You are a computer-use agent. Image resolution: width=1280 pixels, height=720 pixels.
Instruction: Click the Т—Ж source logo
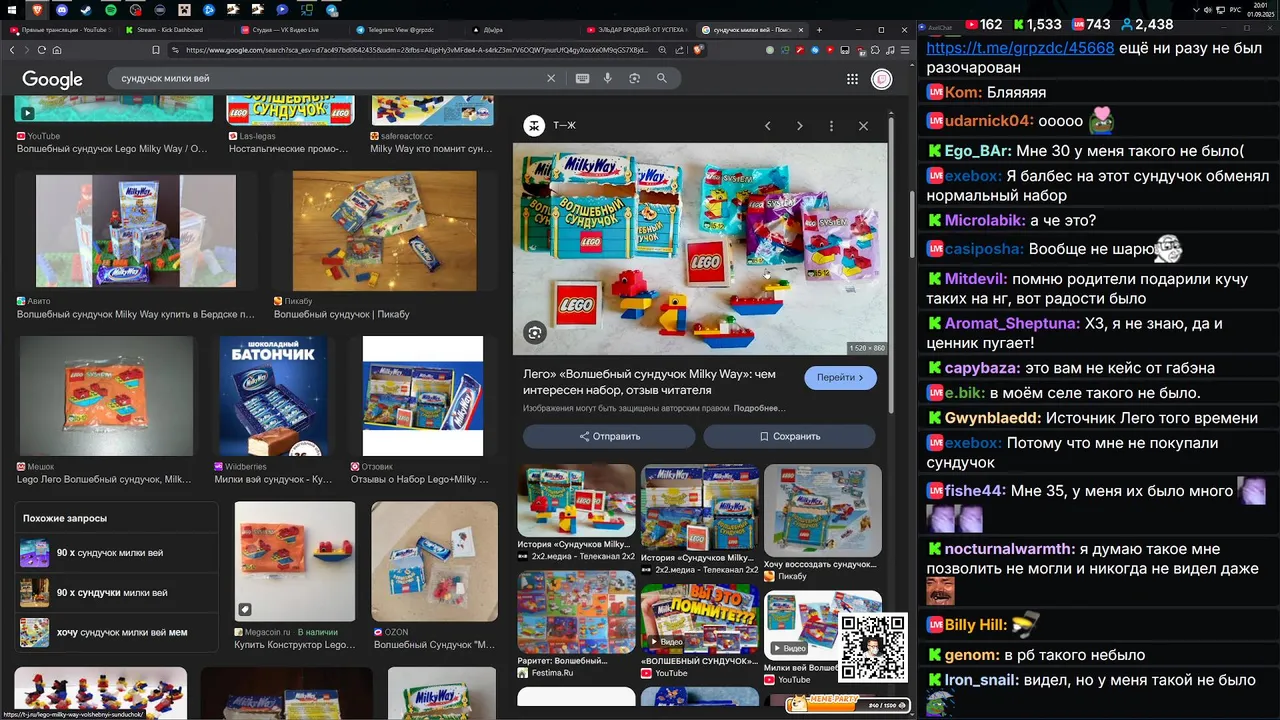click(534, 125)
